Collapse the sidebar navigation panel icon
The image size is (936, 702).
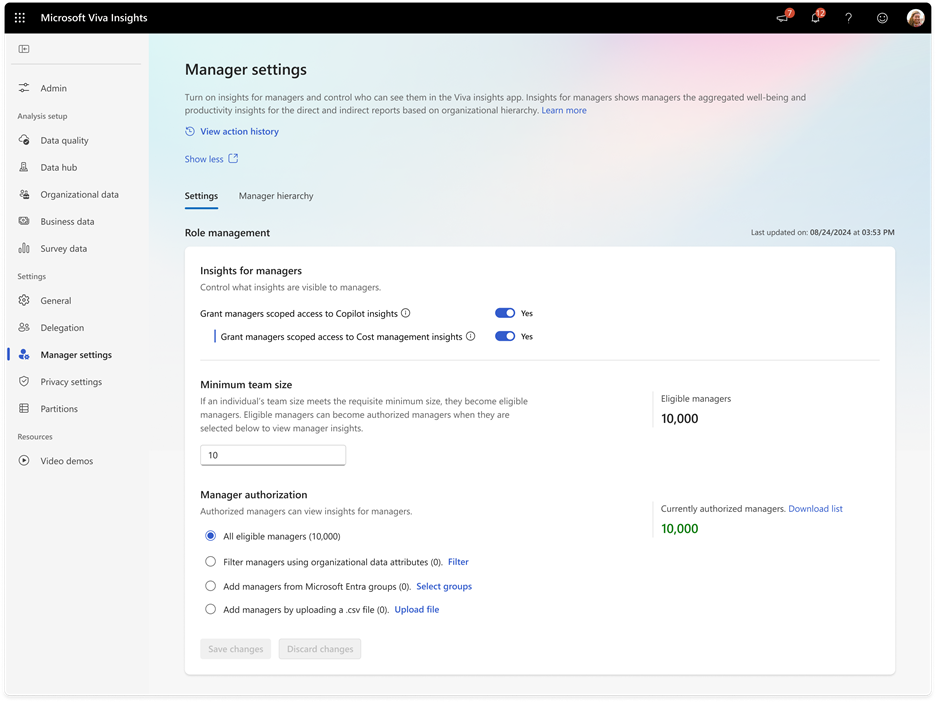click(24, 49)
